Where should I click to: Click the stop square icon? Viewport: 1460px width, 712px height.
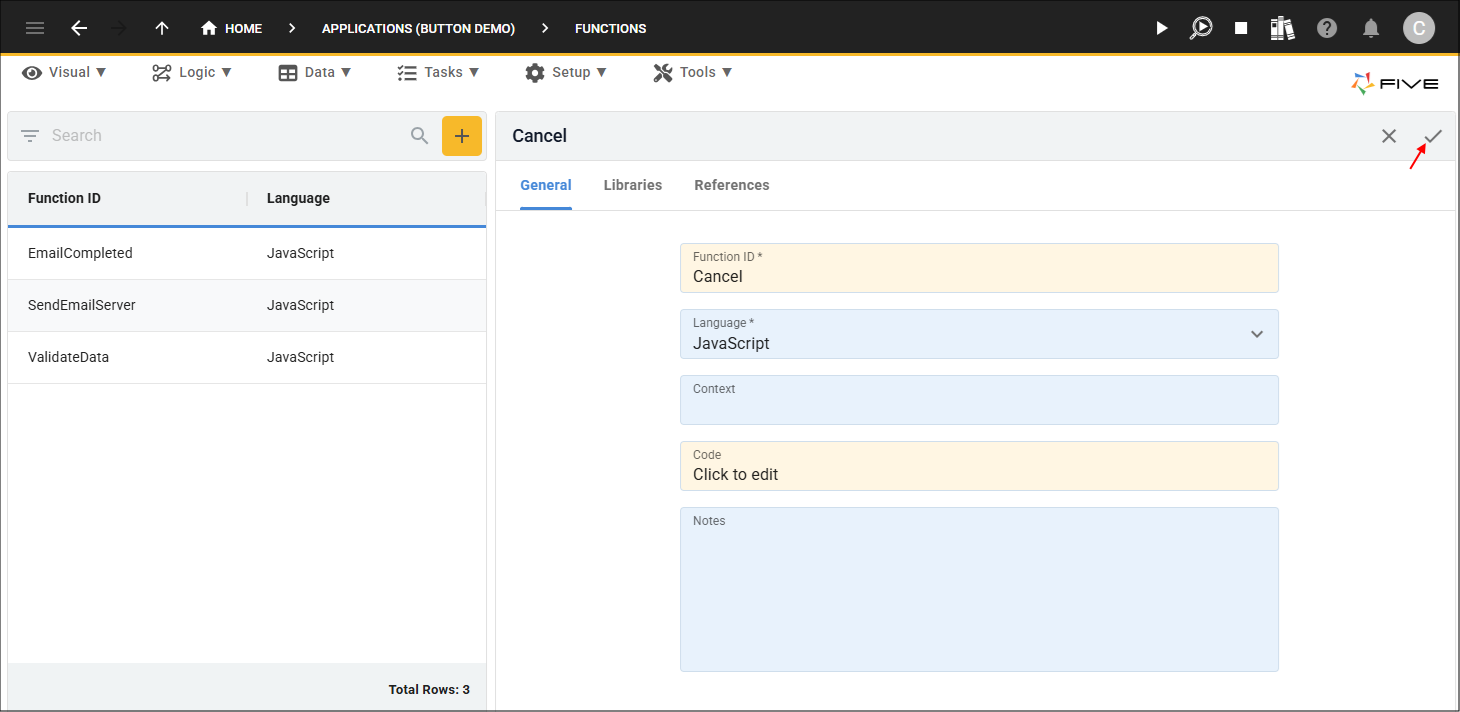click(x=1241, y=28)
